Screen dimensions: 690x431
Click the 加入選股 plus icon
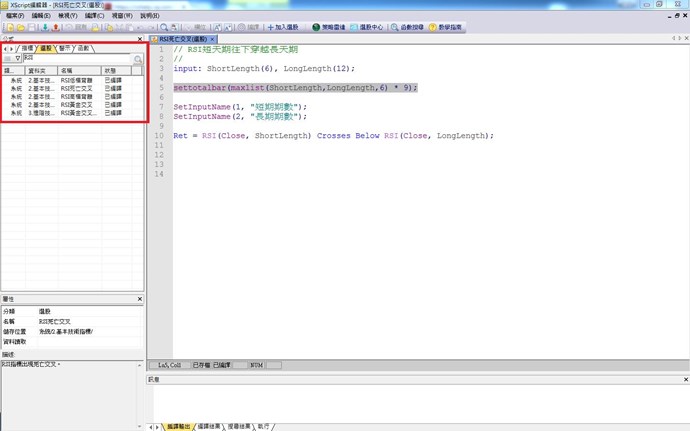(x=271, y=28)
